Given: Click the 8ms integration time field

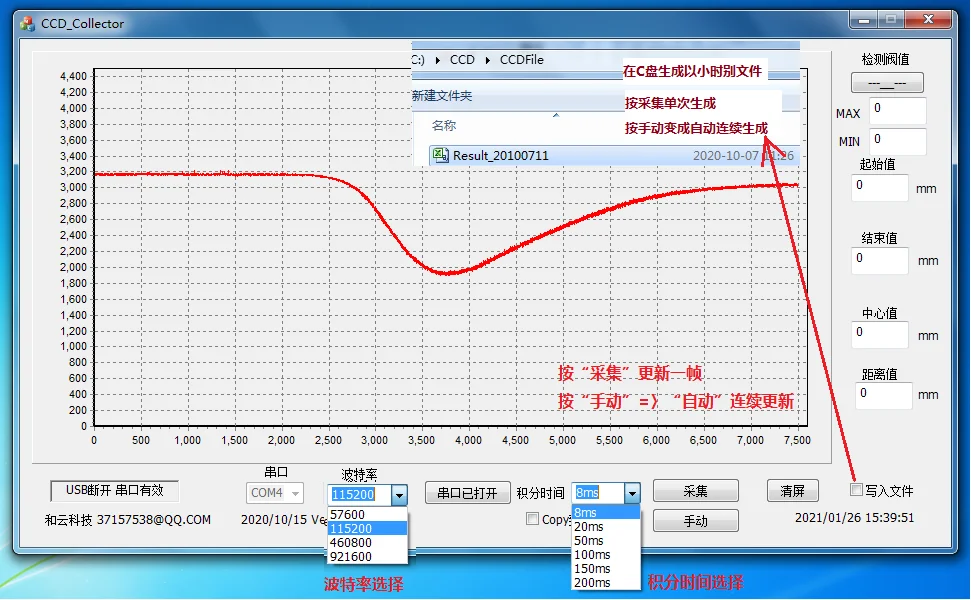Looking at the screenshot, I should 598,493.
